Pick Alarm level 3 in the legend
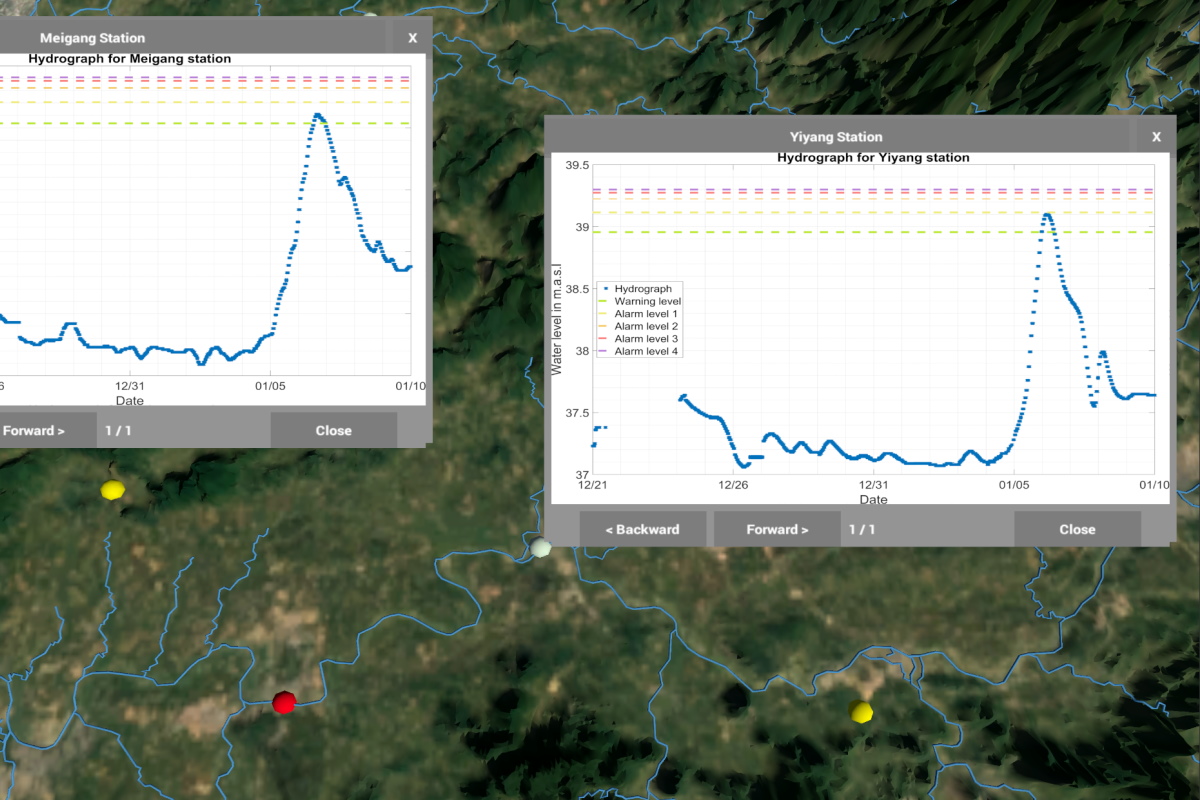Image resolution: width=1200 pixels, height=800 pixels. 646,339
